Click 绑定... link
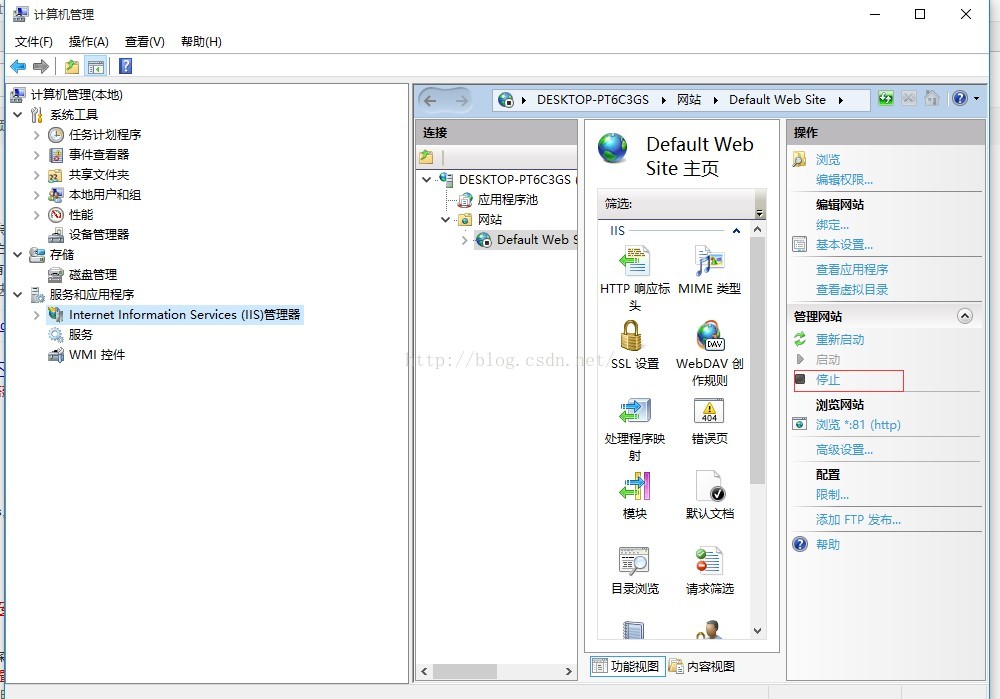Image resolution: width=1000 pixels, height=699 pixels. pos(832,225)
